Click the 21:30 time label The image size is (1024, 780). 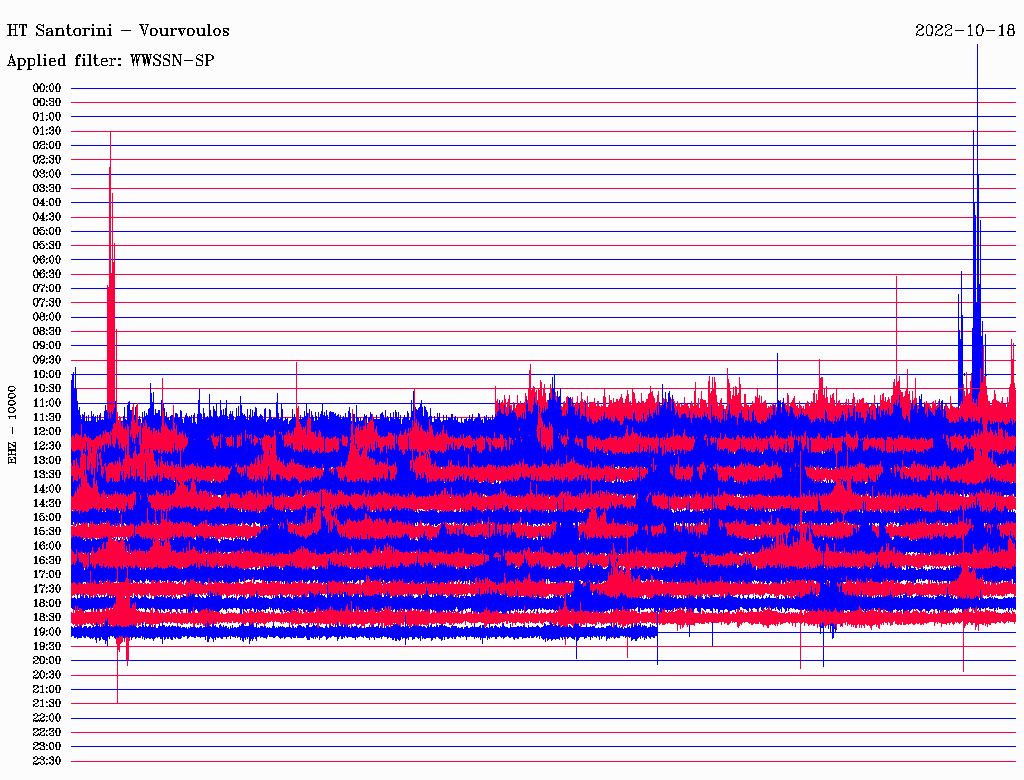(47, 703)
